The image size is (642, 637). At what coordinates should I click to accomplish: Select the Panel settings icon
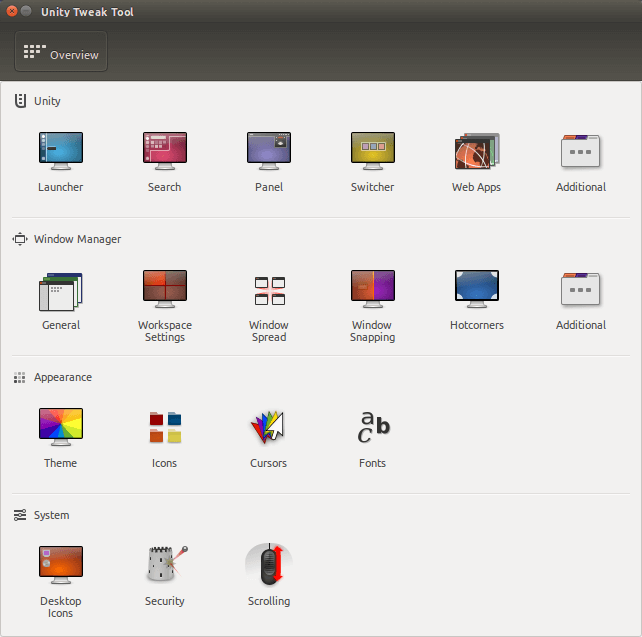pos(269,151)
